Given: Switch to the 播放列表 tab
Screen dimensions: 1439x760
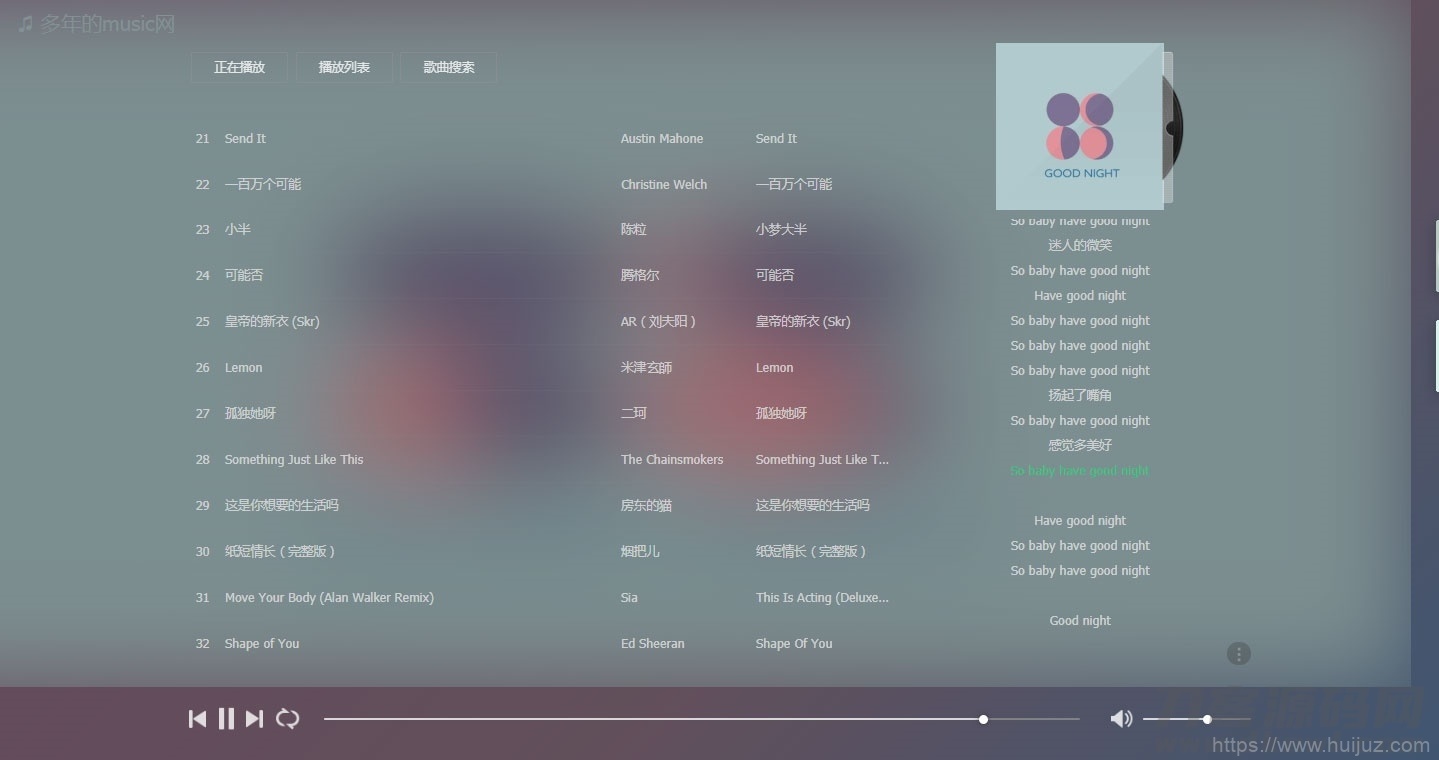Looking at the screenshot, I should [344, 67].
